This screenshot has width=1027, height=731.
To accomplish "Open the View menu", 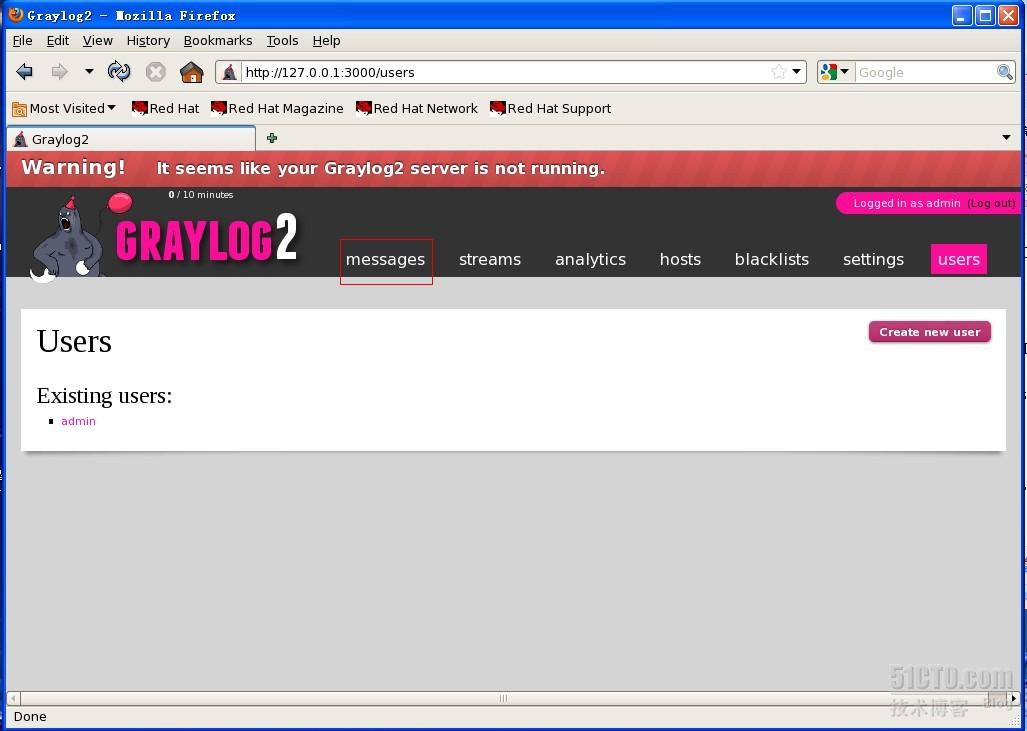I will [x=98, y=41].
